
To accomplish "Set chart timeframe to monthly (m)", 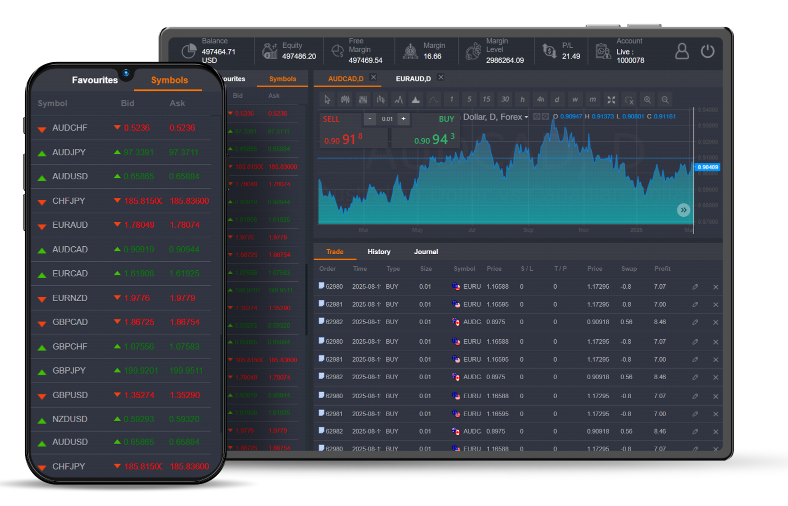I will pos(593,99).
